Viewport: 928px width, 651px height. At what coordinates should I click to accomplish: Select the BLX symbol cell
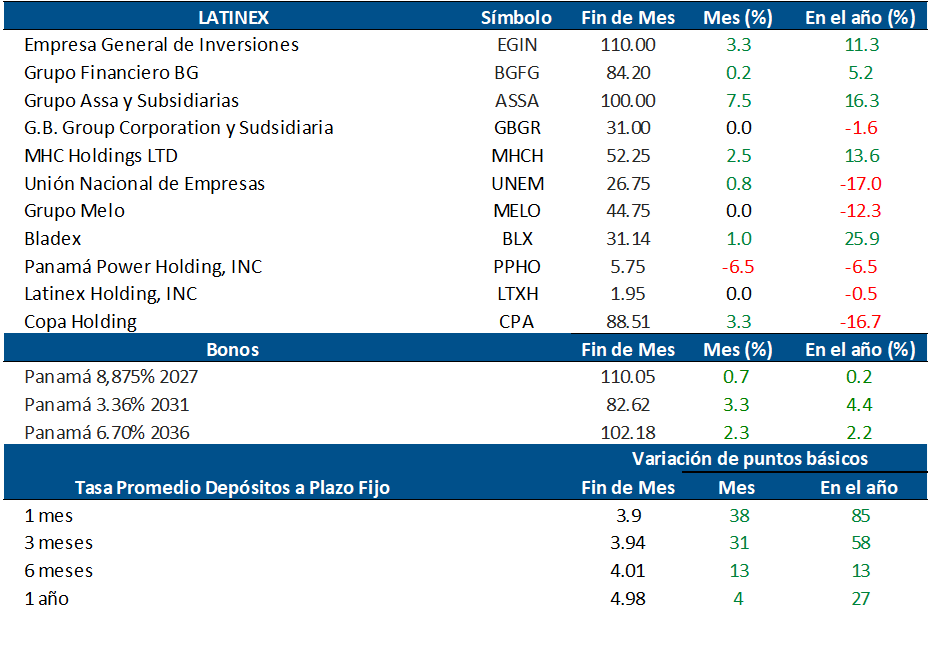click(x=517, y=239)
